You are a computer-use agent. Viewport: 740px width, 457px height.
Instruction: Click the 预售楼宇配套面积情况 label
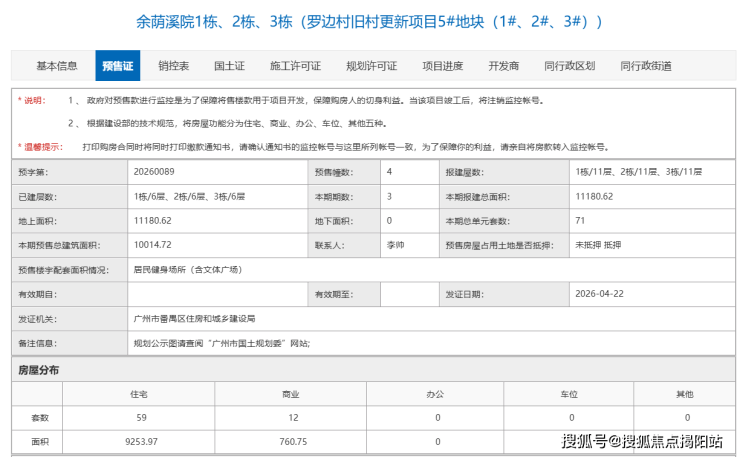click(63, 270)
